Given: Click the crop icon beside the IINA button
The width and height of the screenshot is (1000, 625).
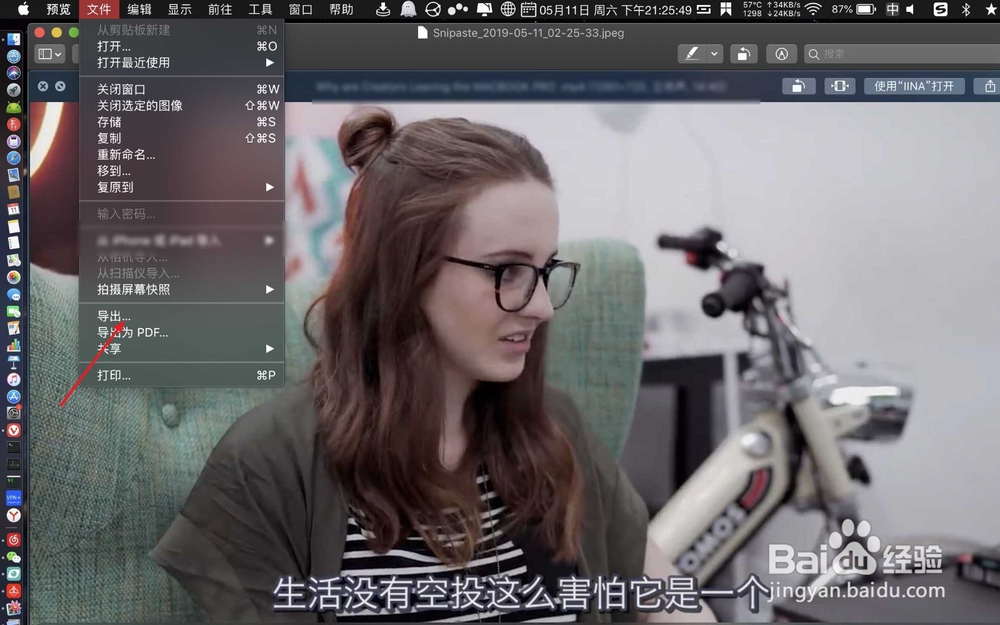Looking at the screenshot, I should click(840, 86).
